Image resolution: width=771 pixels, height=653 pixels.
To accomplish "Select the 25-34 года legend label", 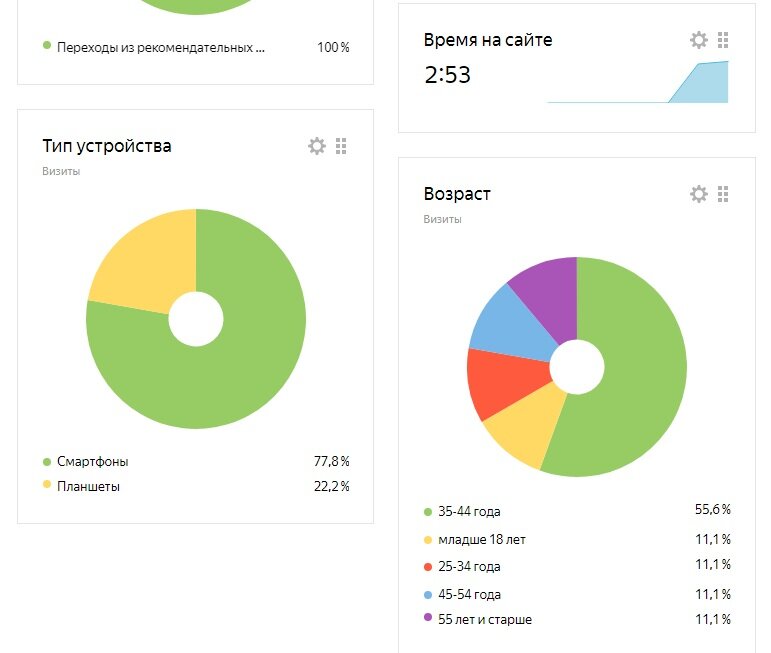I will click(x=469, y=566).
